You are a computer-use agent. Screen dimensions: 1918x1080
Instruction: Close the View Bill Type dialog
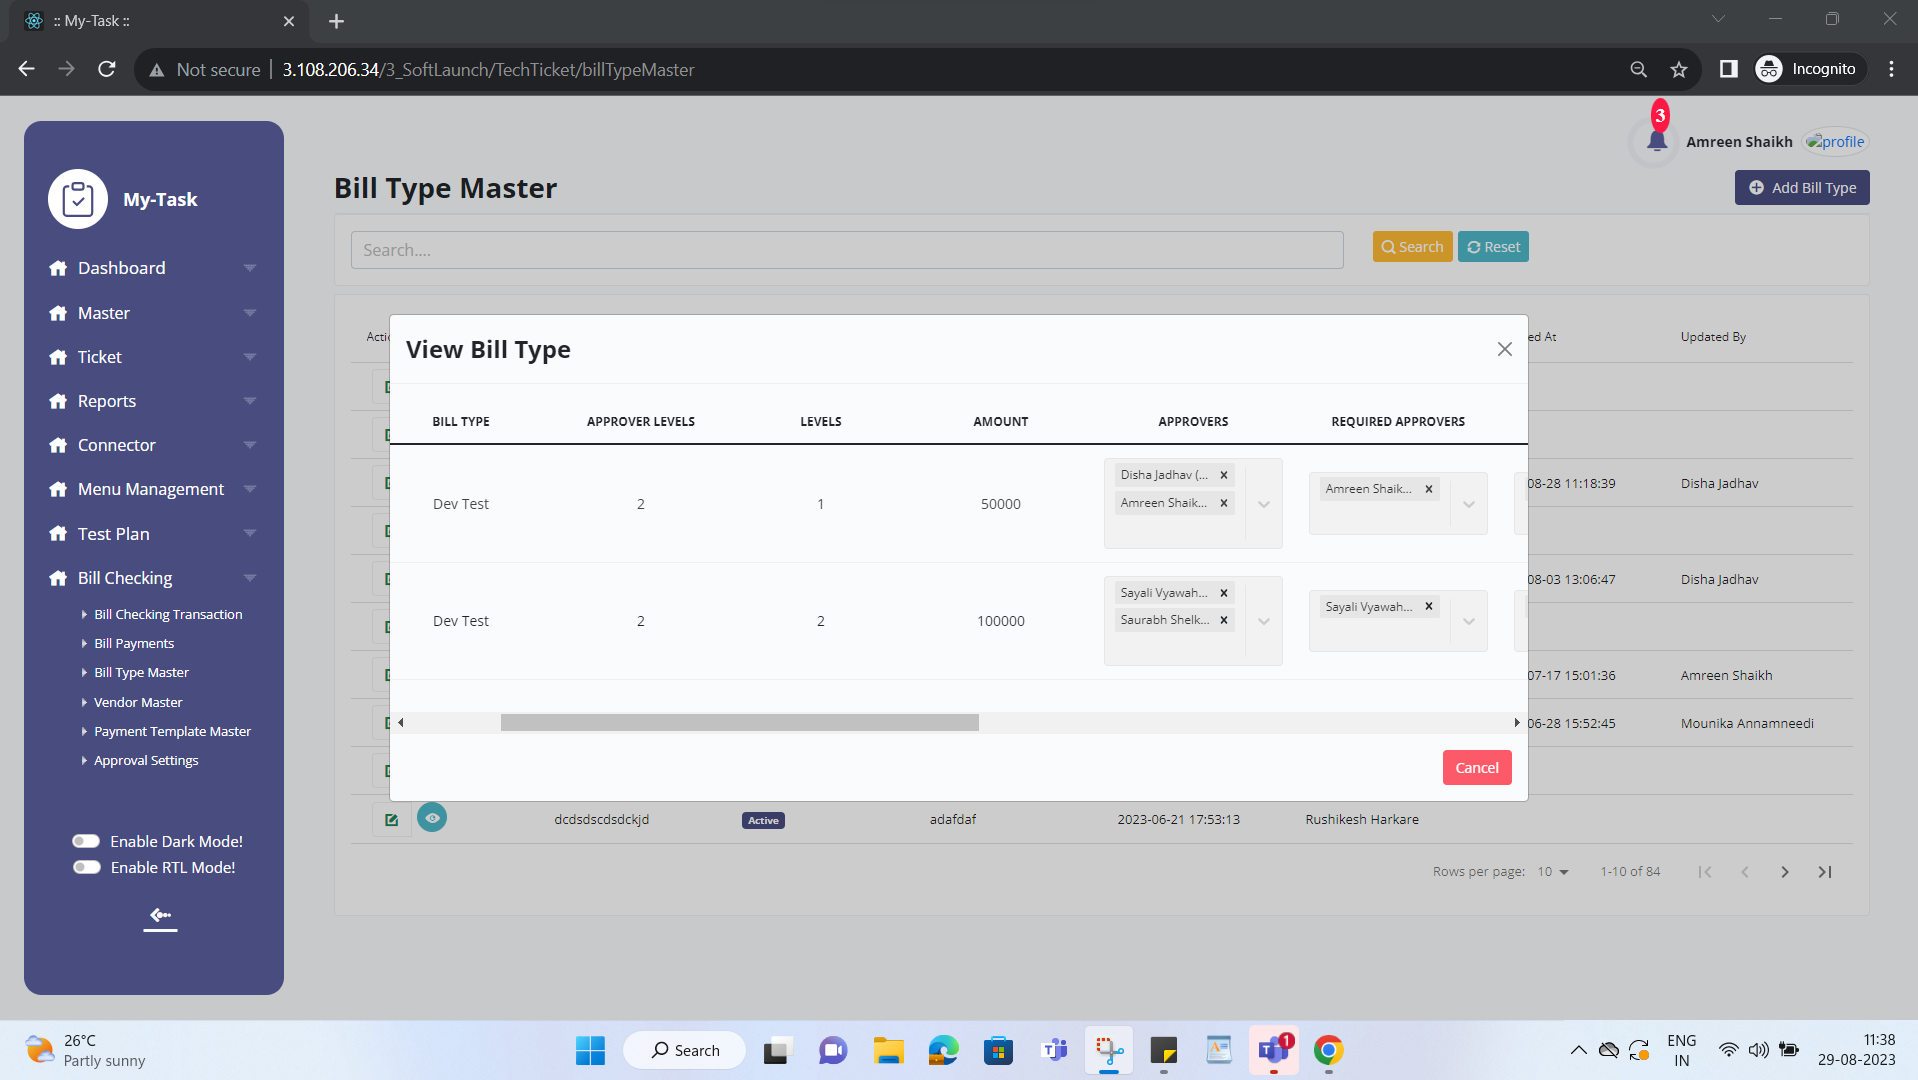click(x=1504, y=349)
